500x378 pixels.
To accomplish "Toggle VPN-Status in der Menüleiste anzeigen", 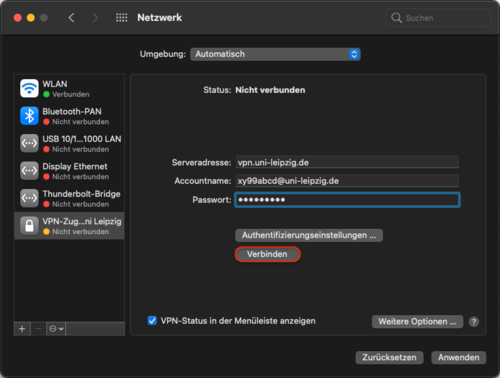I will (x=152, y=321).
